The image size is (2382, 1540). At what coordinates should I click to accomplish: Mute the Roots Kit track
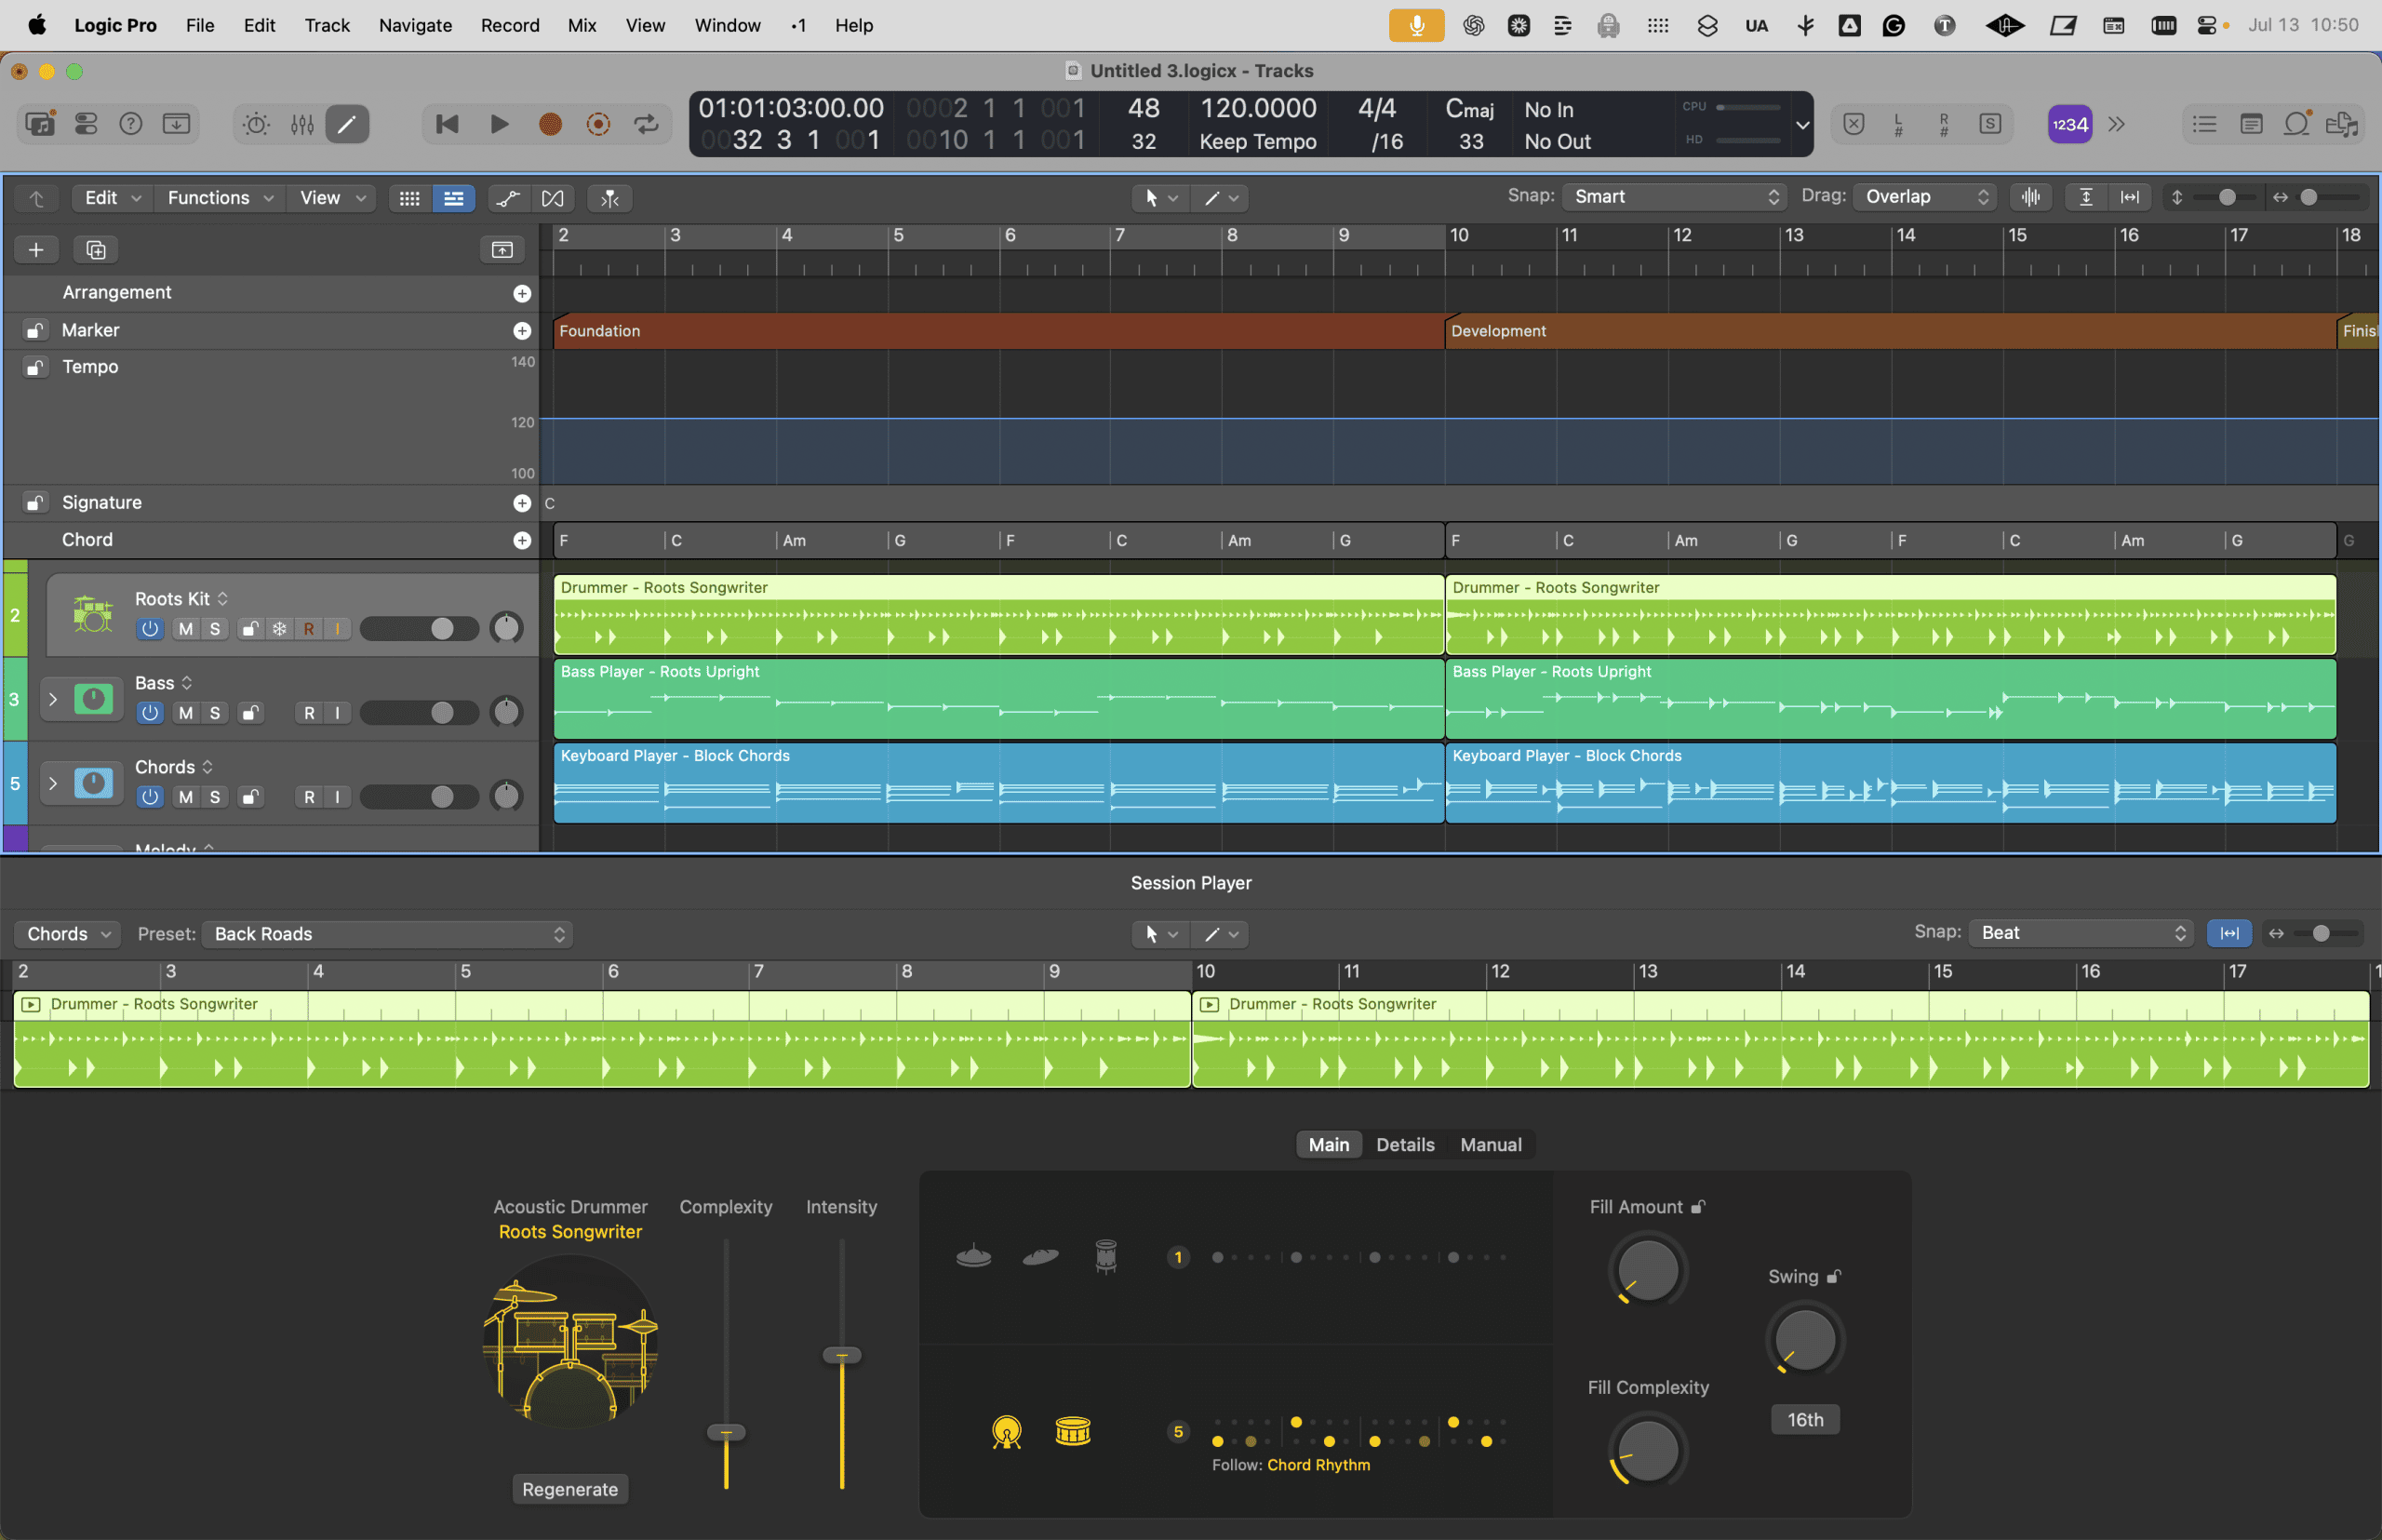point(186,629)
